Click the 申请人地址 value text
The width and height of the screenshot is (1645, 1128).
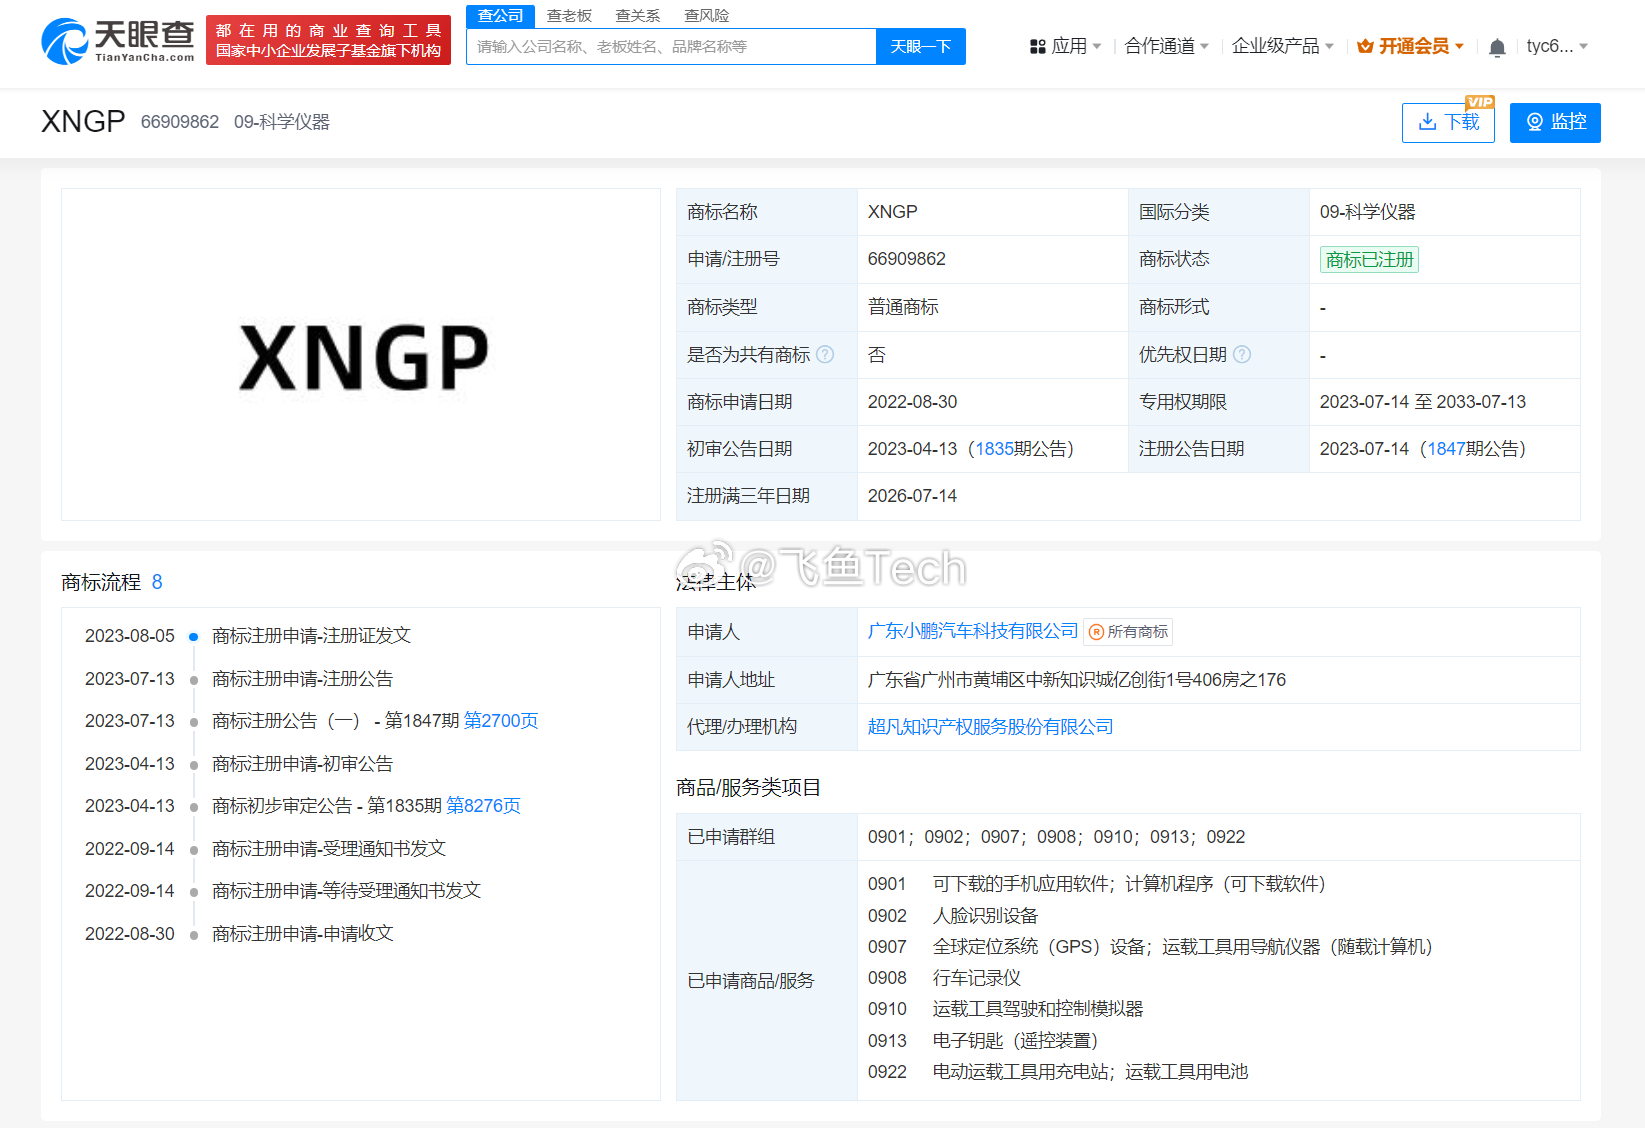click(1077, 680)
